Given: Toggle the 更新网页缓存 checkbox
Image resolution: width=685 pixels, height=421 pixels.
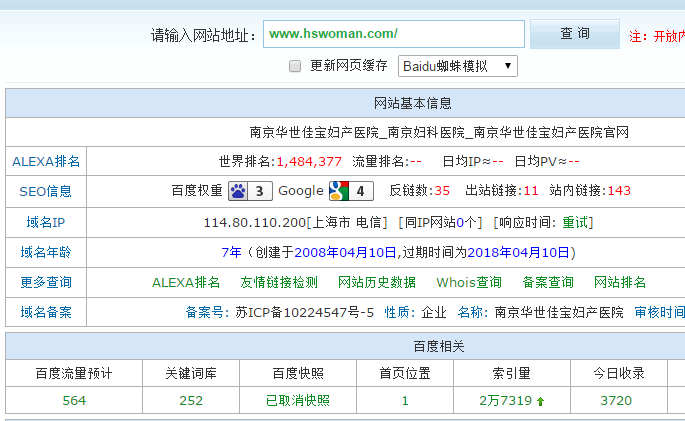Looking at the screenshot, I should point(295,66).
